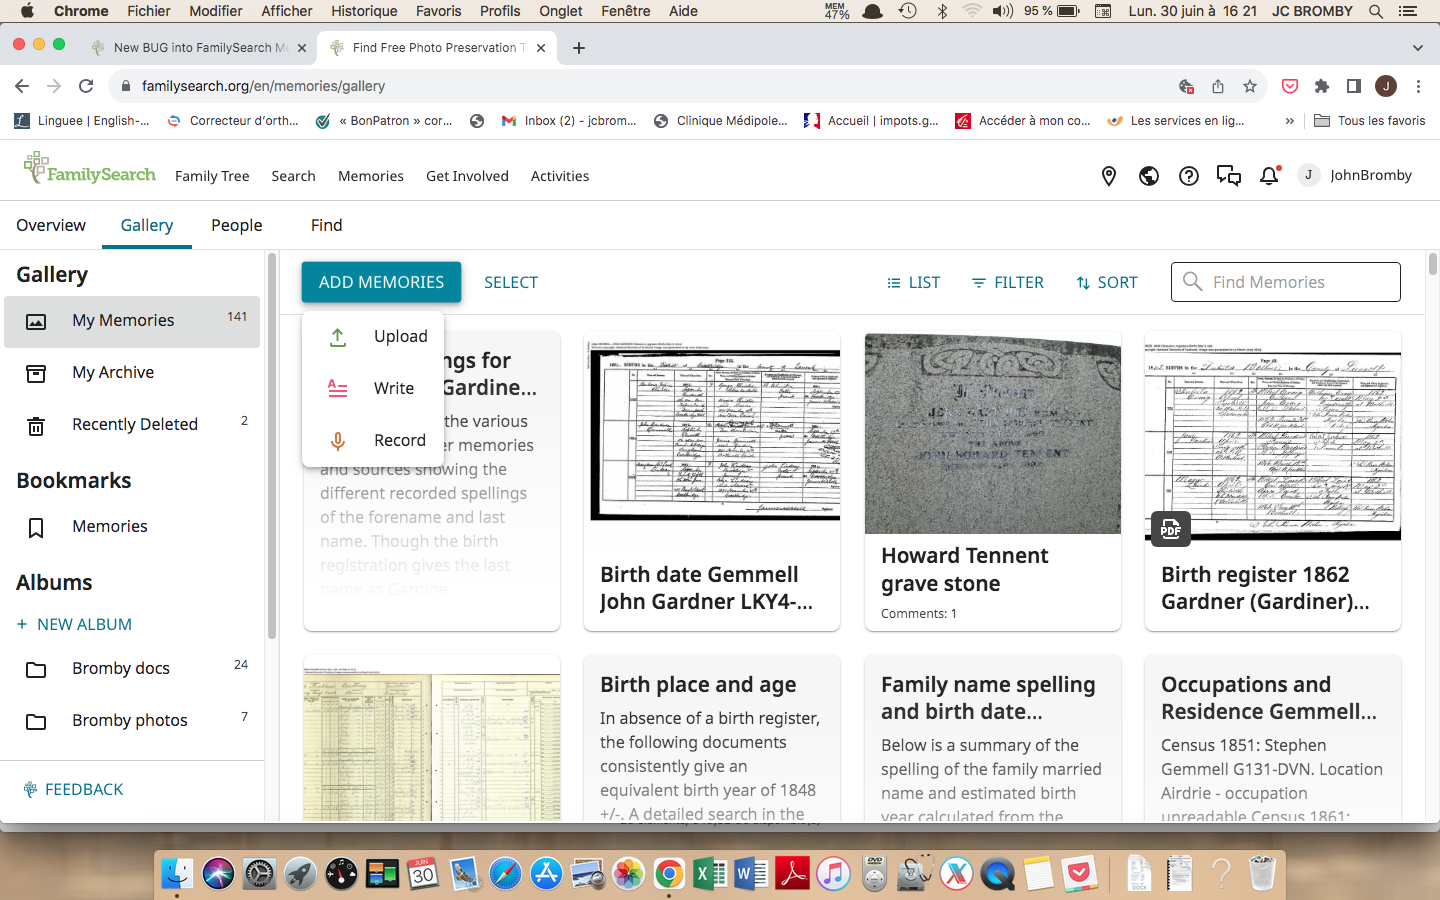This screenshot has width=1440, height=900.
Task: Open the People tab
Action: [237, 225]
